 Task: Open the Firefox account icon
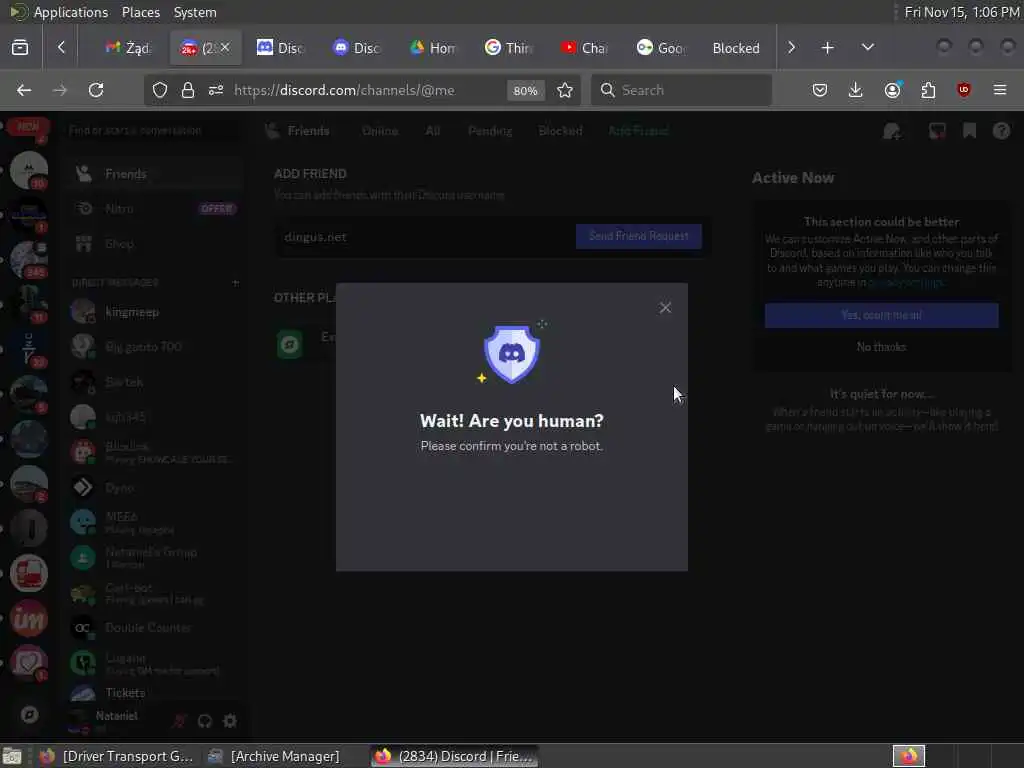click(893, 90)
